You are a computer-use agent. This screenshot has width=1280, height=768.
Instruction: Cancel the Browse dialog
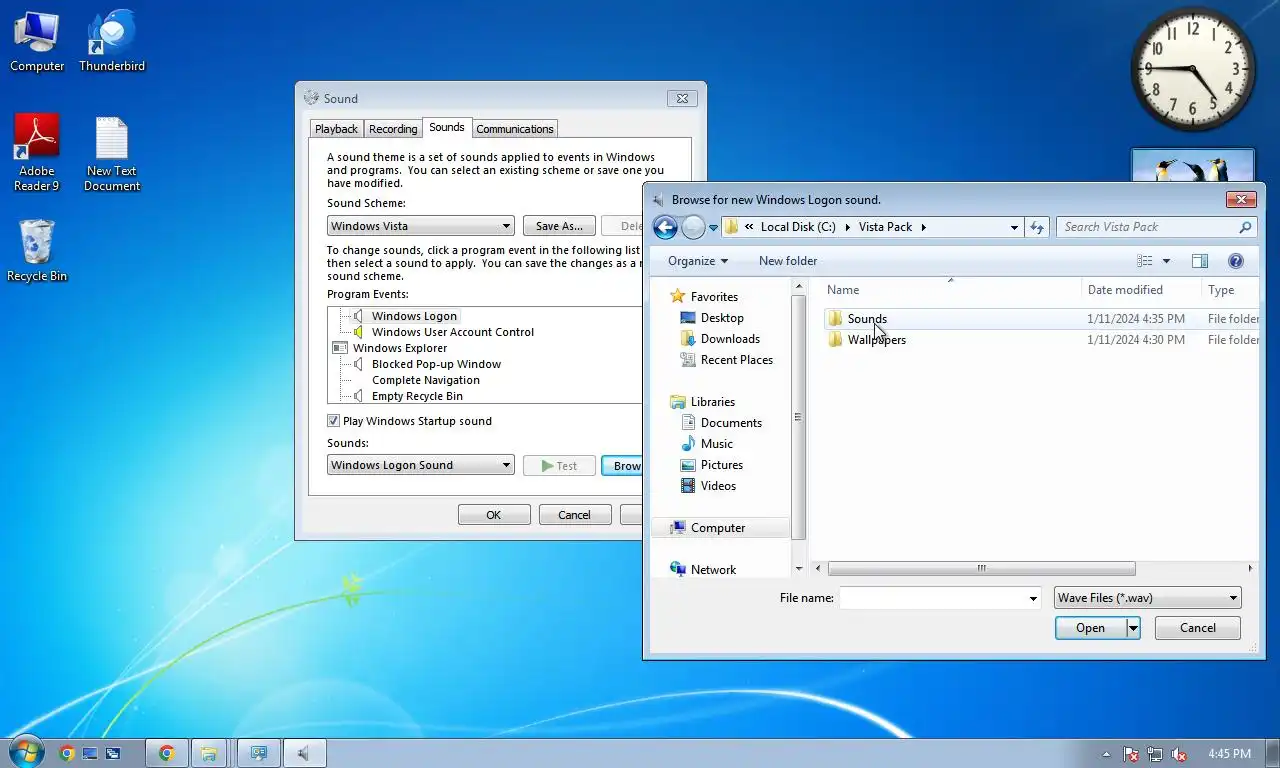1198,628
